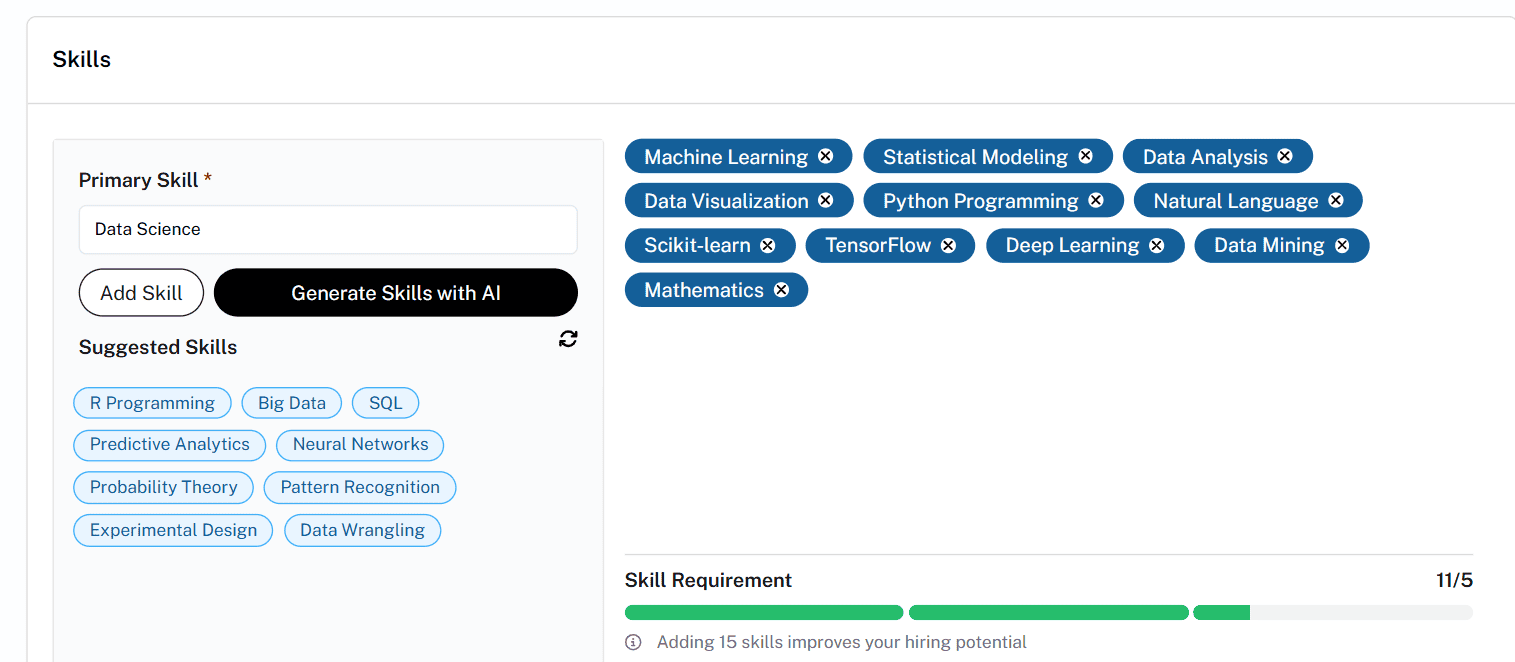Add the SQL suggested skill

pos(386,403)
